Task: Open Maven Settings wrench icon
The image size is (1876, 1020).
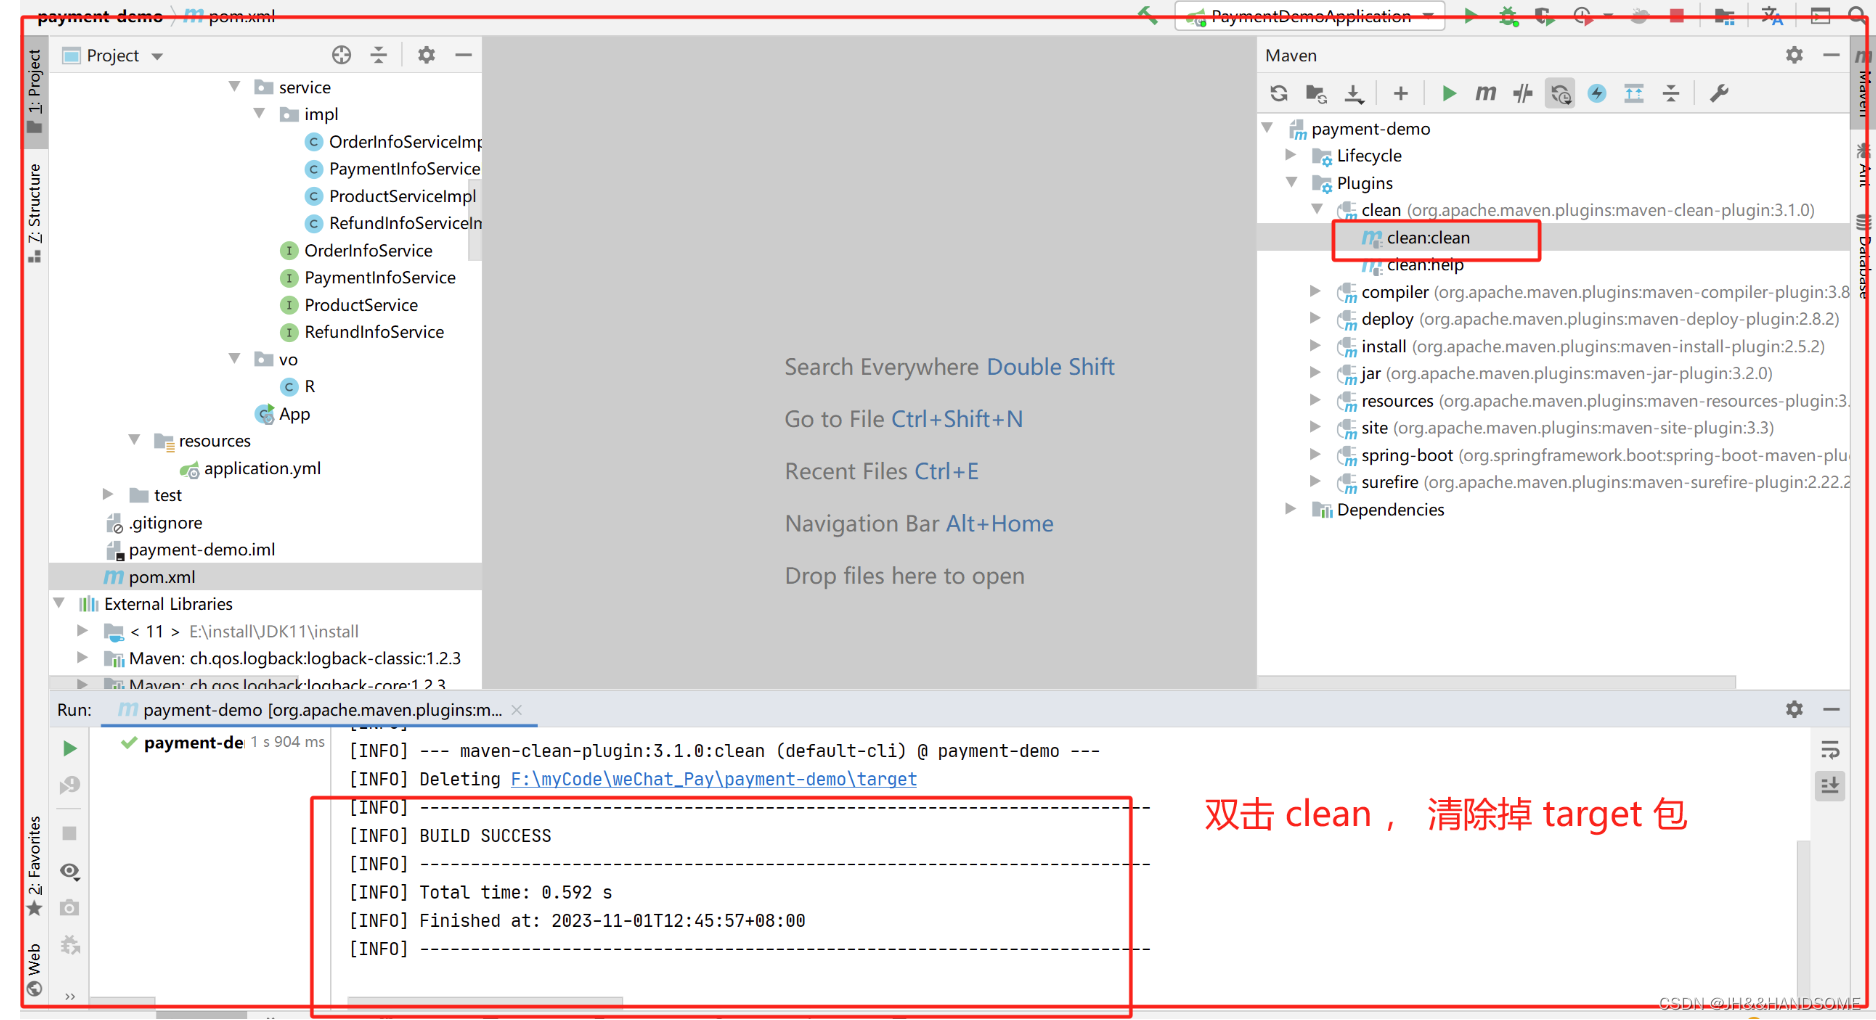Action: 1719,94
